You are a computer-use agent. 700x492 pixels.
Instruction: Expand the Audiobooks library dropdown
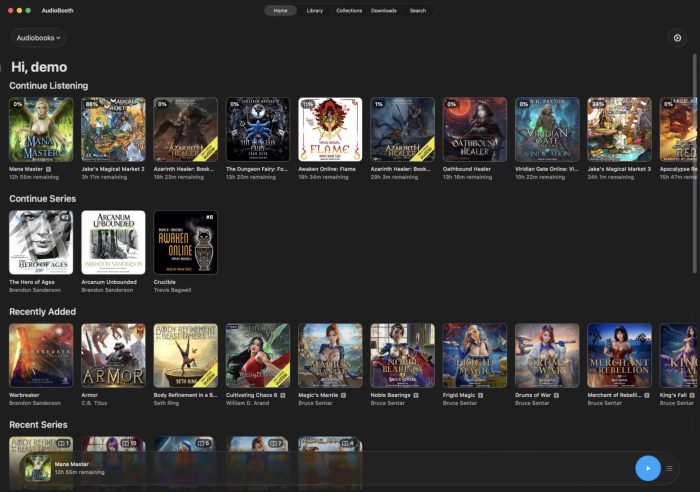(38, 38)
